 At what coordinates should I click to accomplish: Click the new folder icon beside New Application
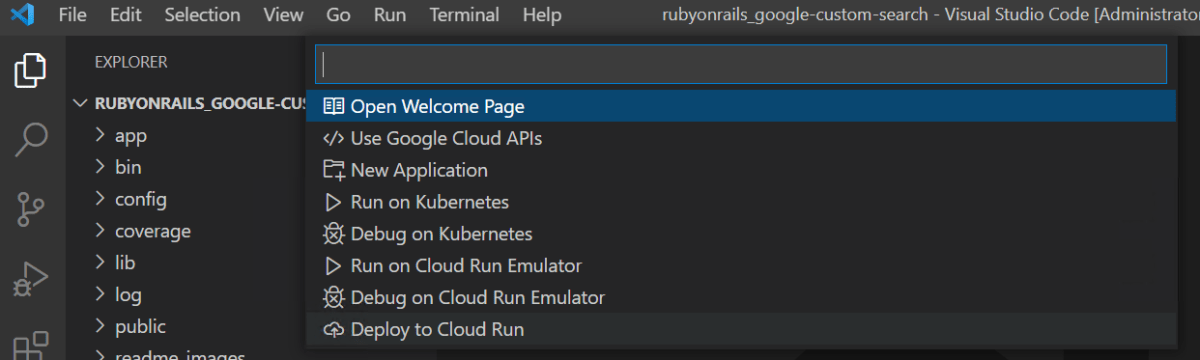coord(334,170)
